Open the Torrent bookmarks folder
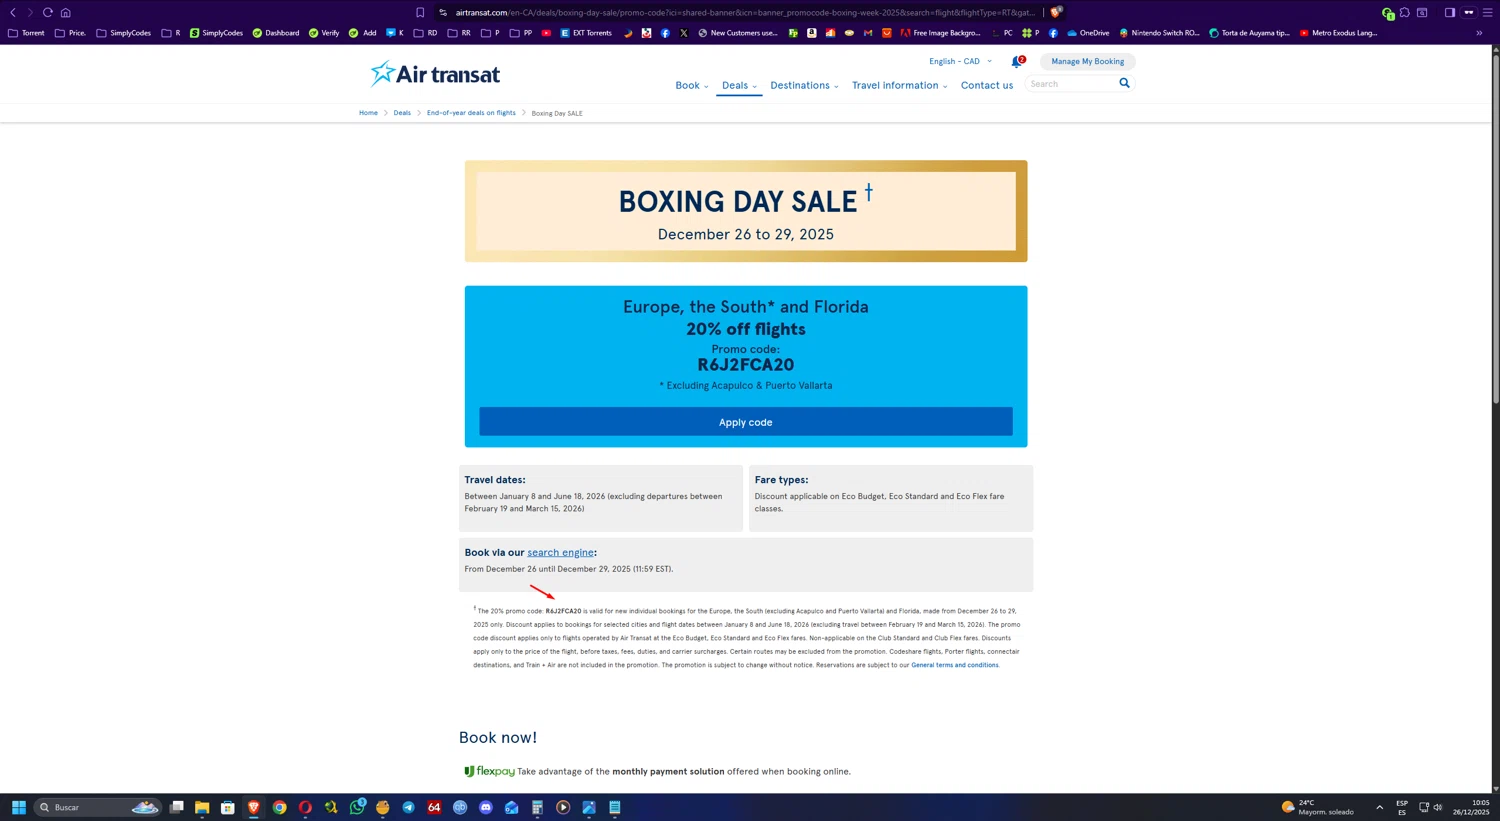The width and height of the screenshot is (1500, 821). pos(26,33)
